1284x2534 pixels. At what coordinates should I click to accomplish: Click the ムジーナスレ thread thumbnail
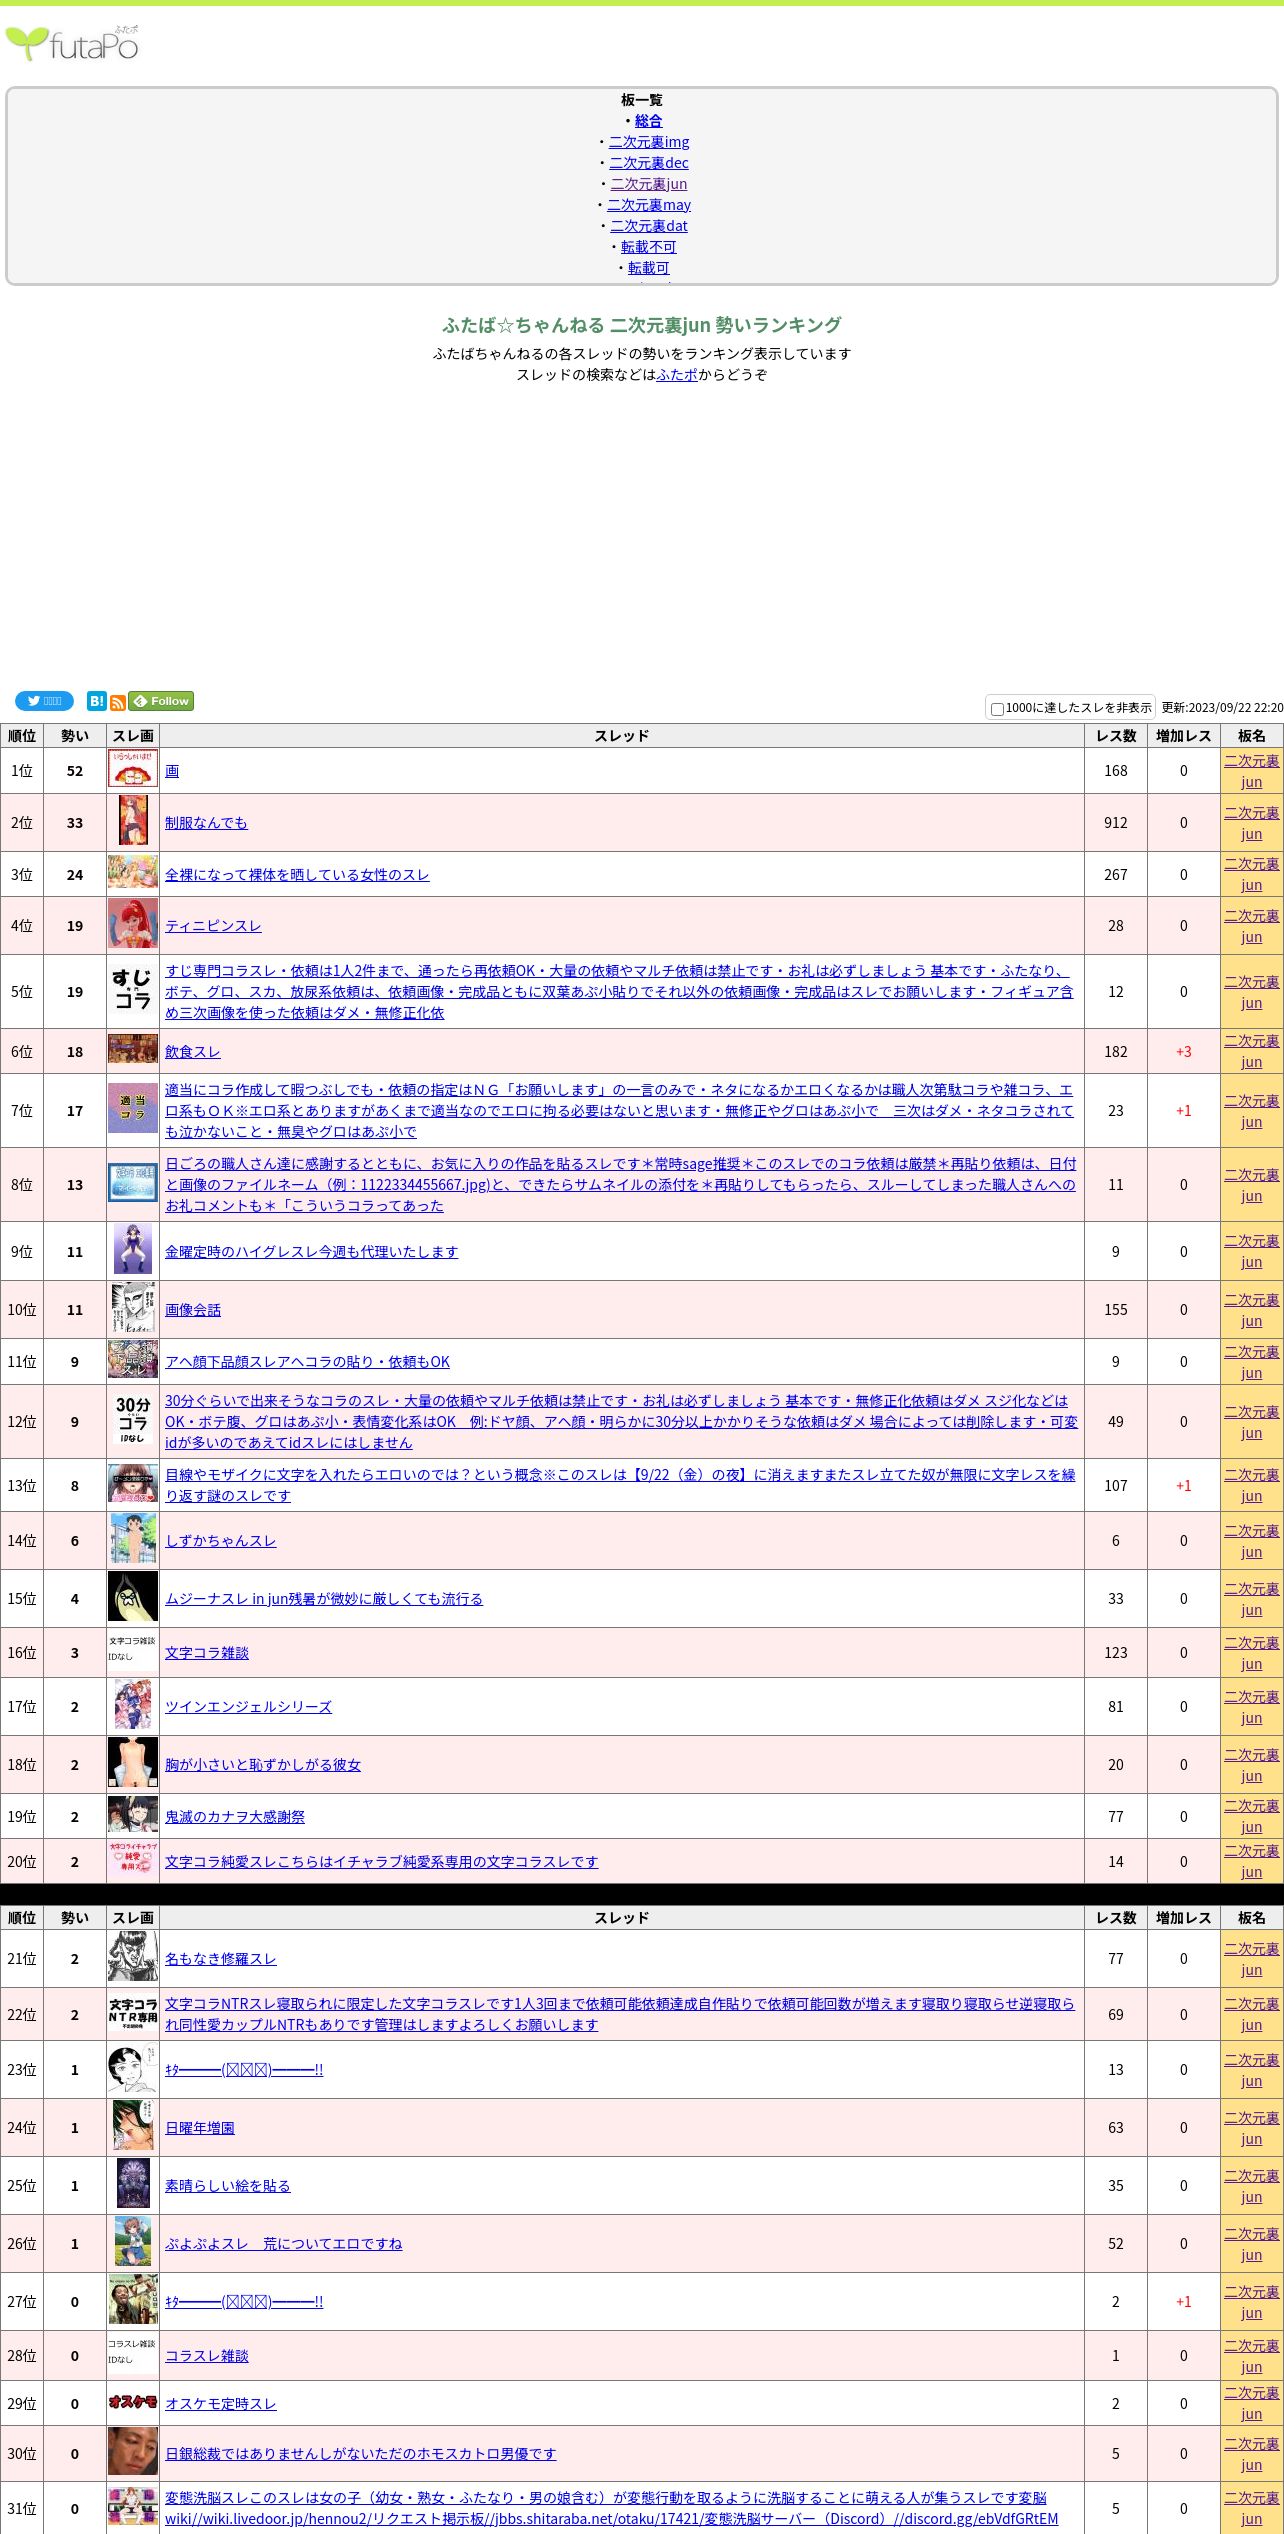(133, 1597)
